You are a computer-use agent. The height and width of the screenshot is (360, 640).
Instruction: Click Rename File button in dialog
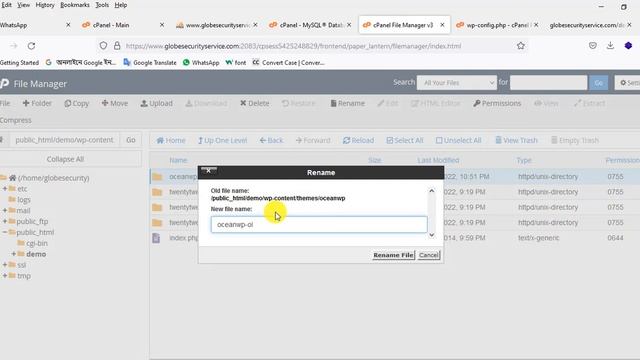pos(393,255)
